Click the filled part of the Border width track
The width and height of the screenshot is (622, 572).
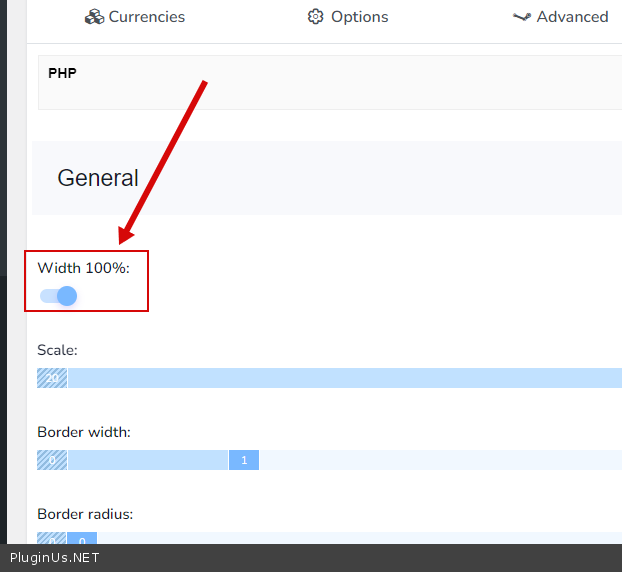click(148, 460)
